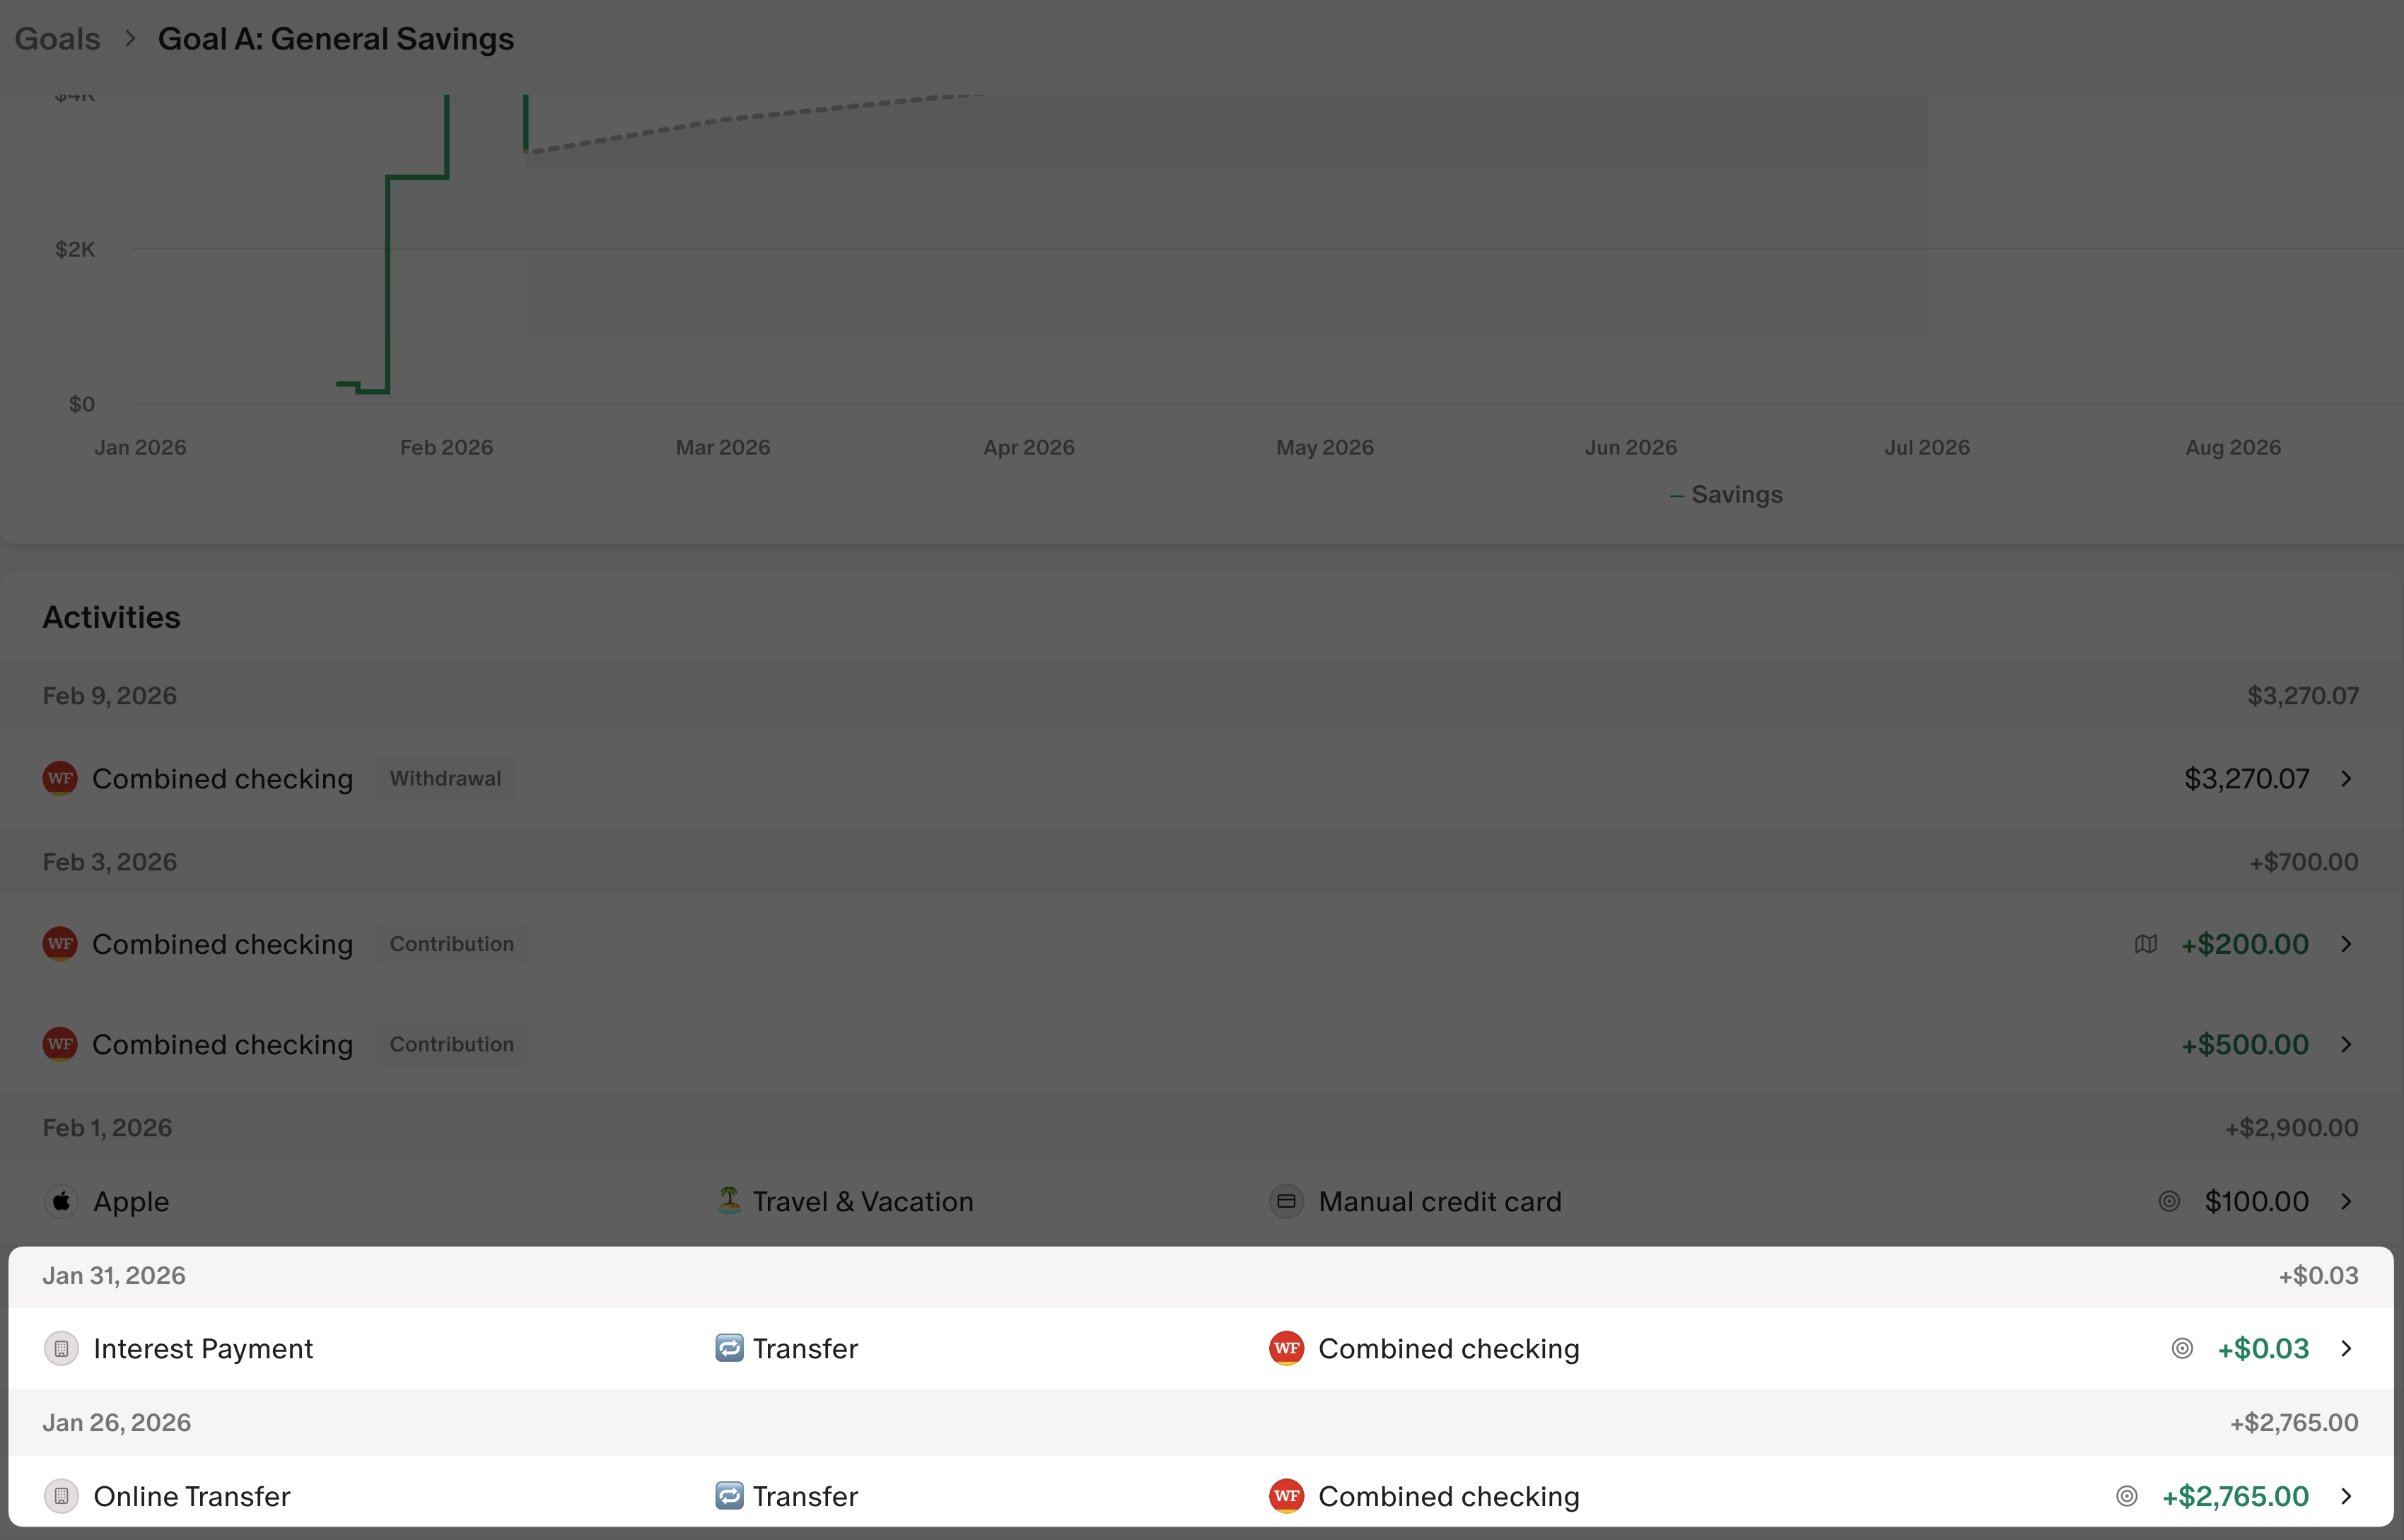Click Transfer category icon on Interest Payment row

[x=729, y=1348]
